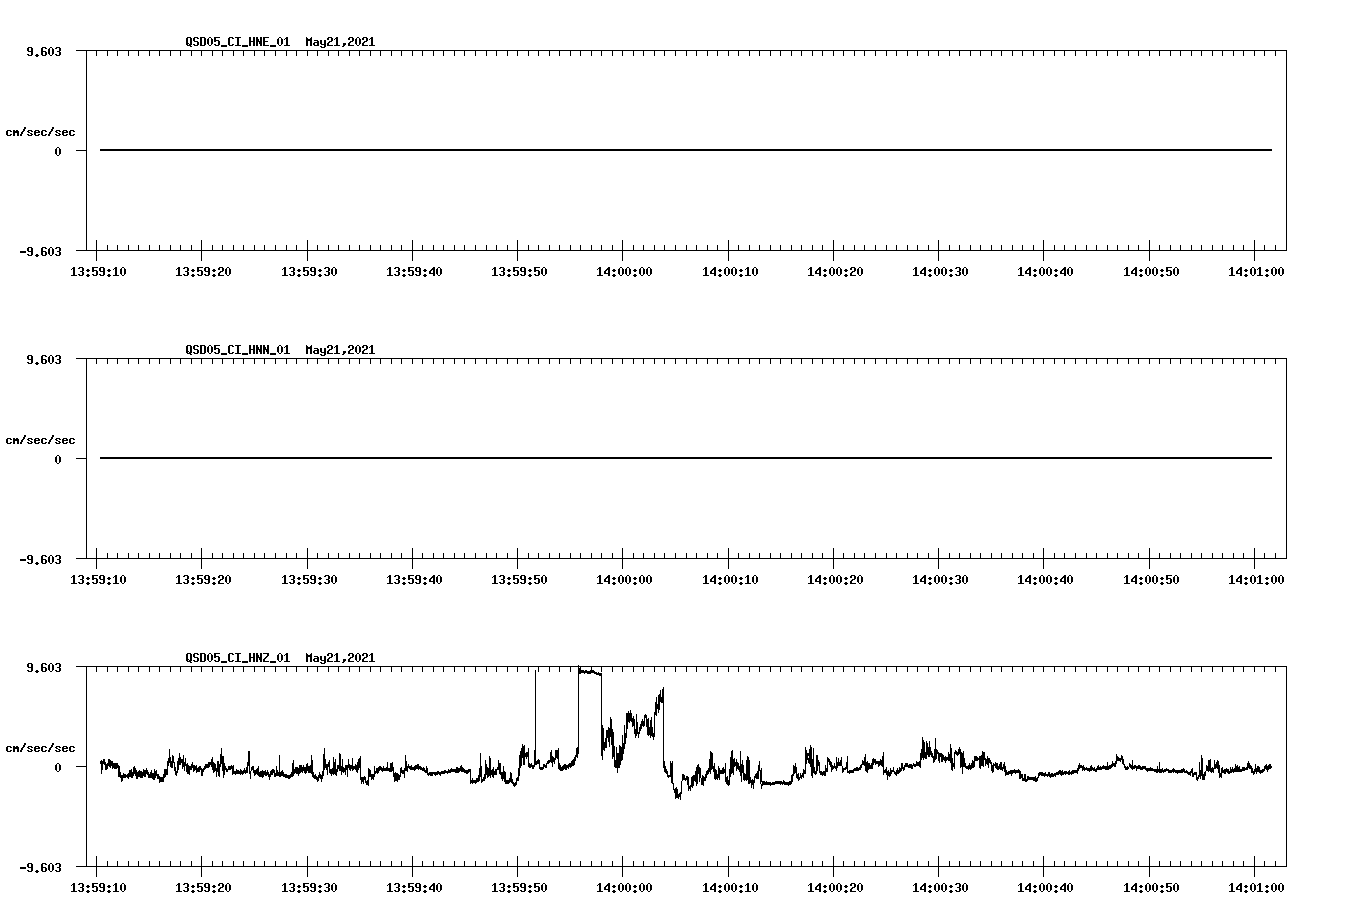Screen dimensions: 1358x924
Task: Click the cm/sec/sec unit label on top trace
Action: pos(41,131)
